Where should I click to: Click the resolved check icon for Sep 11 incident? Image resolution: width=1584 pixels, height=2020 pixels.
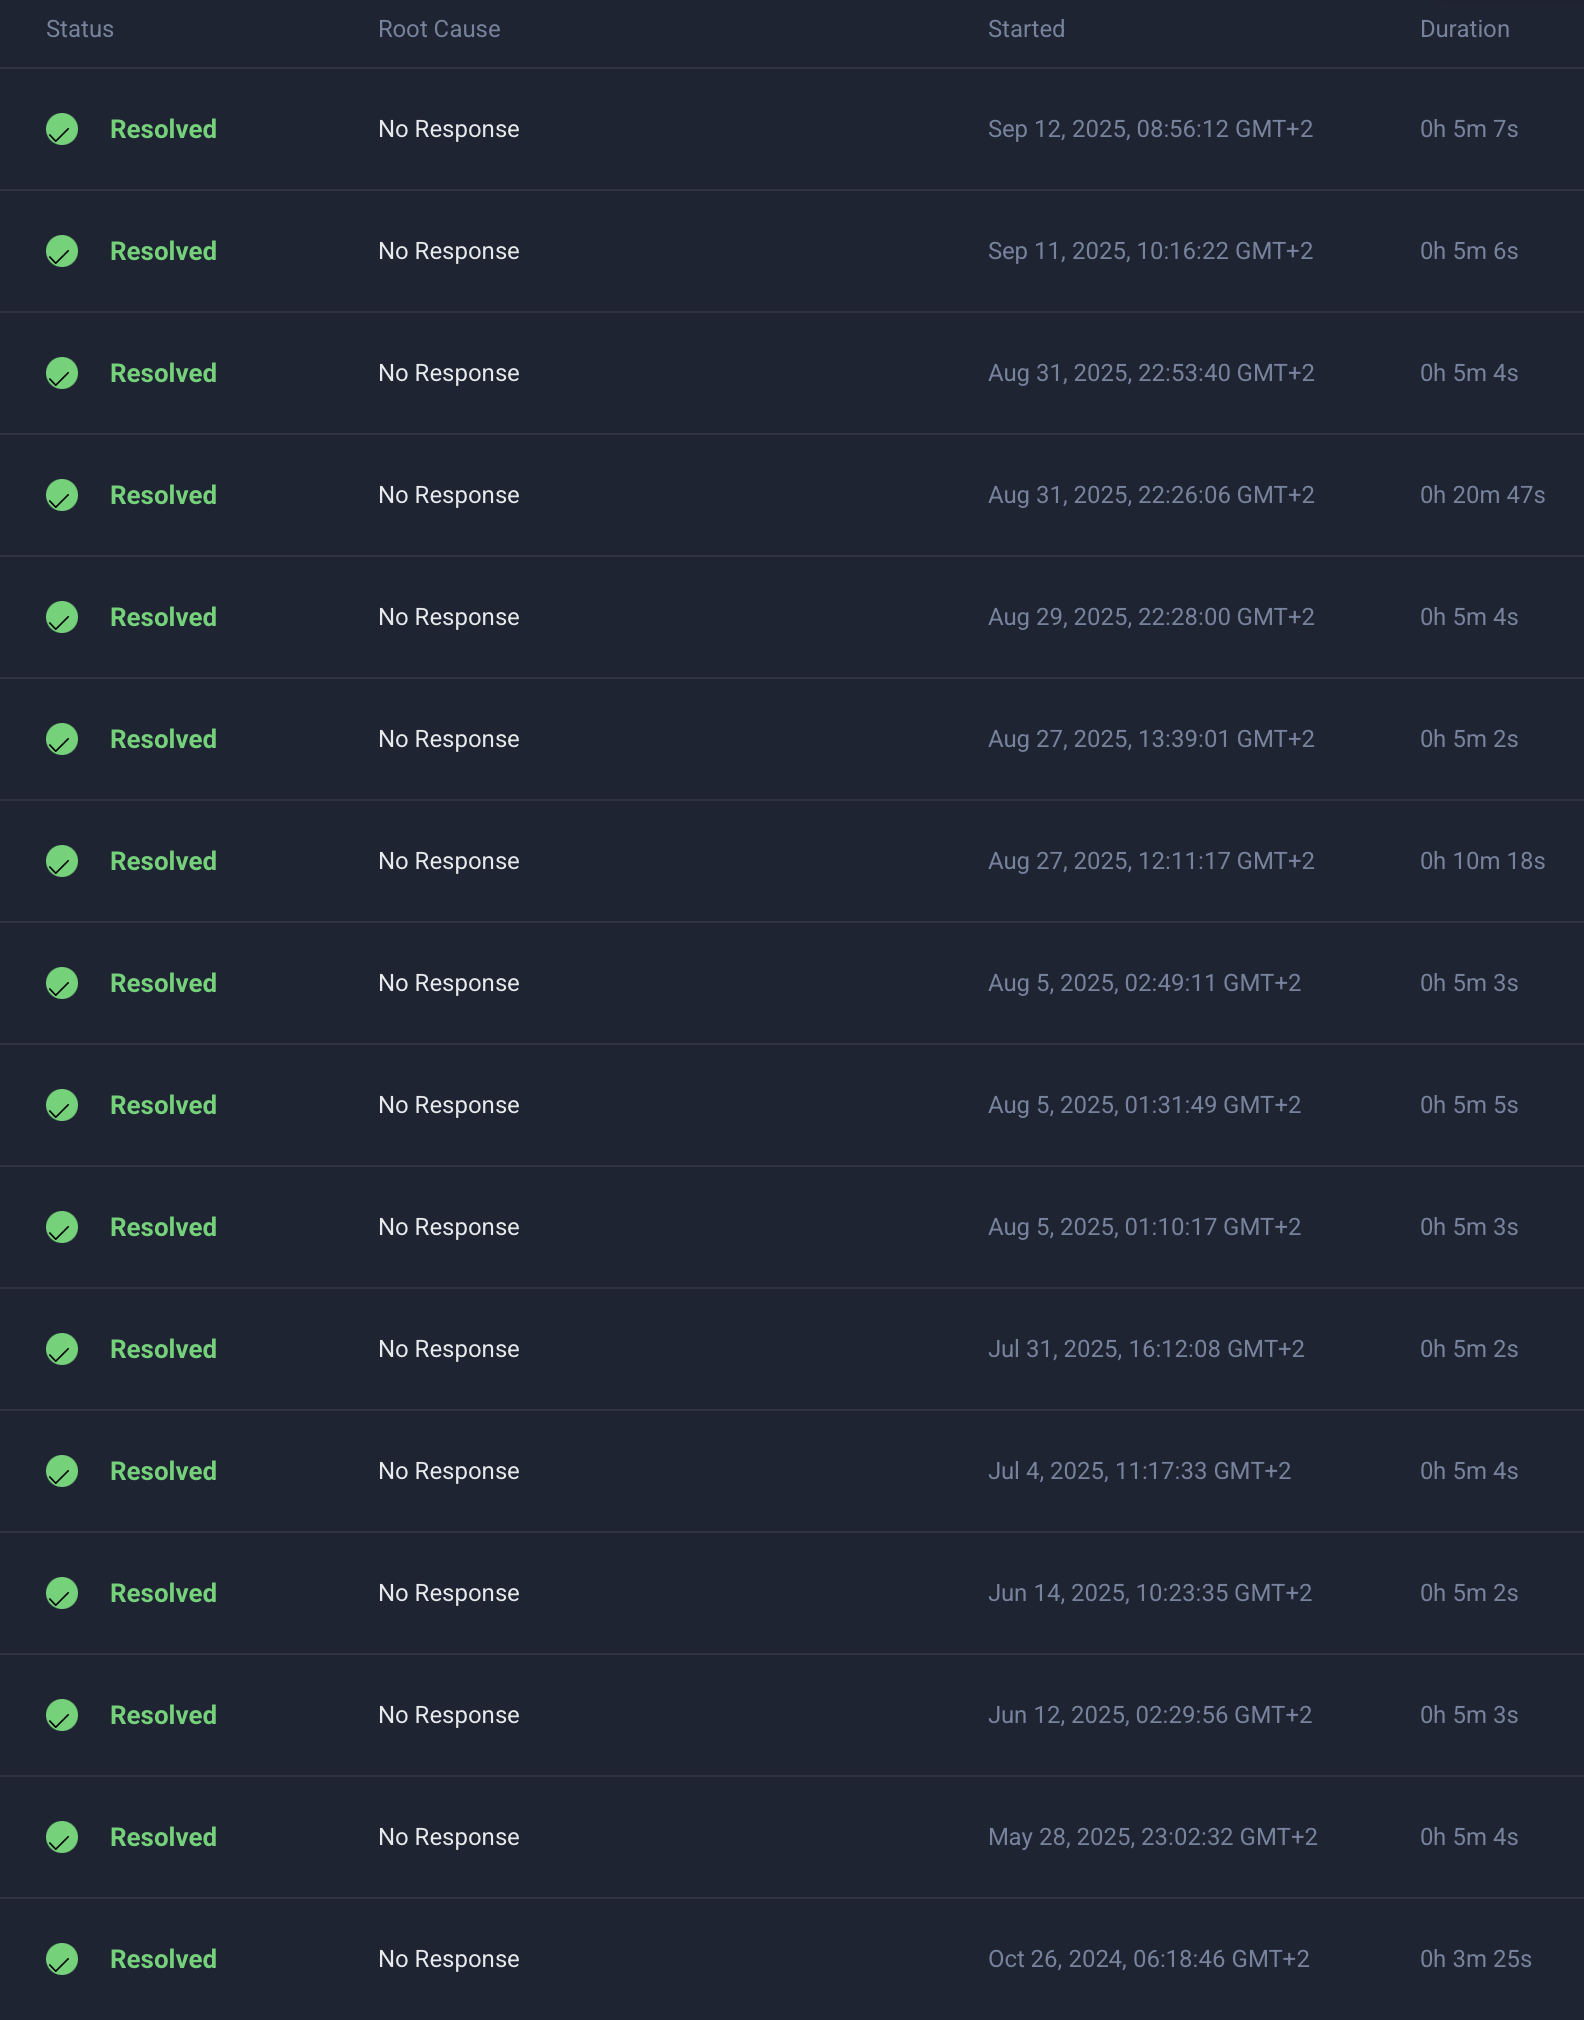[x=62, y=251]
